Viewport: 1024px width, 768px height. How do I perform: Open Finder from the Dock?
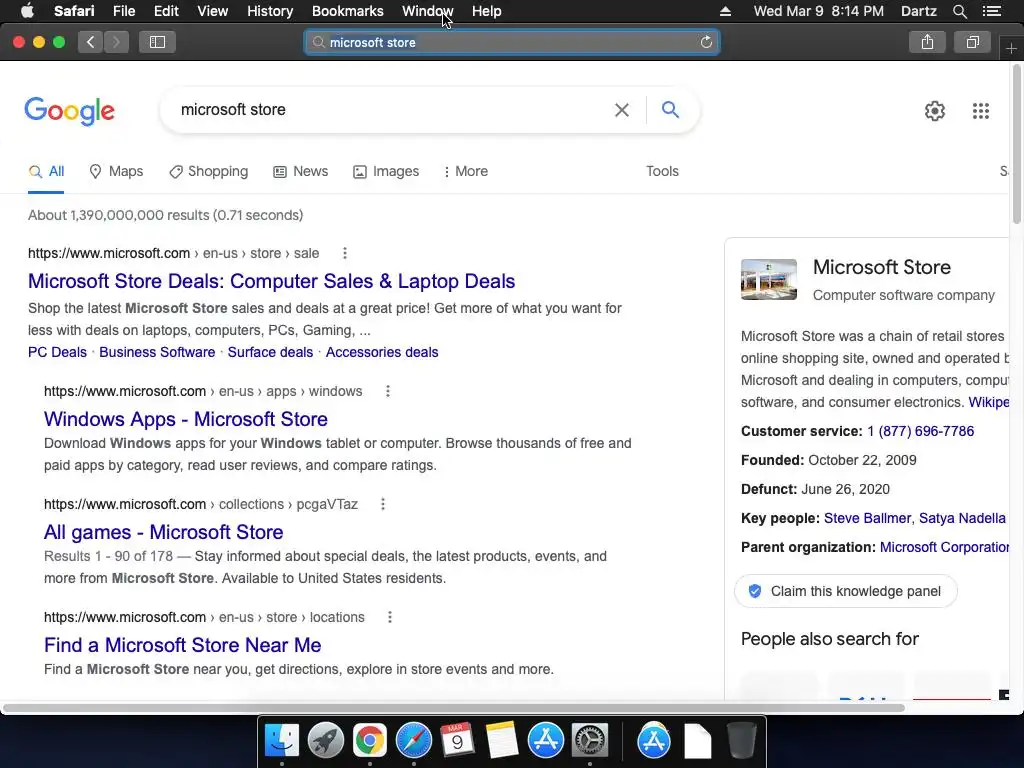(281, 741)
